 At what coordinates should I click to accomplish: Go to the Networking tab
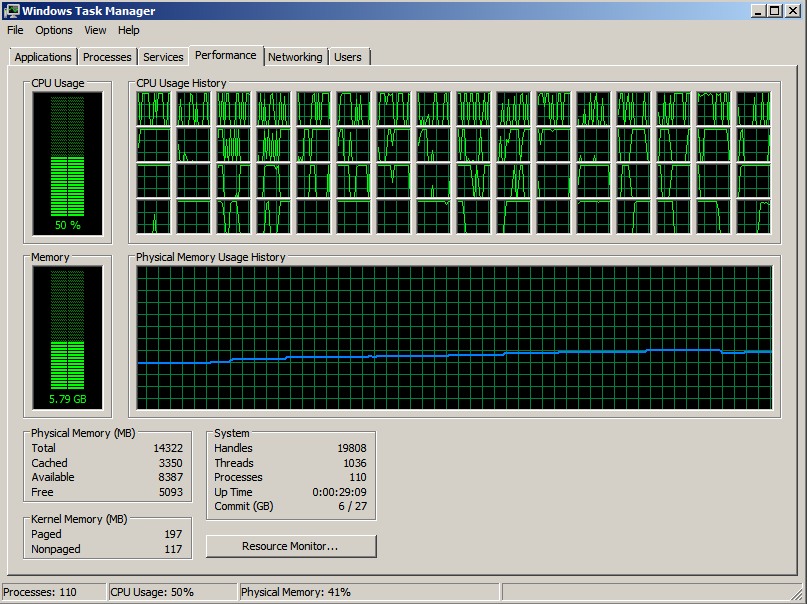tap(295, 57)
